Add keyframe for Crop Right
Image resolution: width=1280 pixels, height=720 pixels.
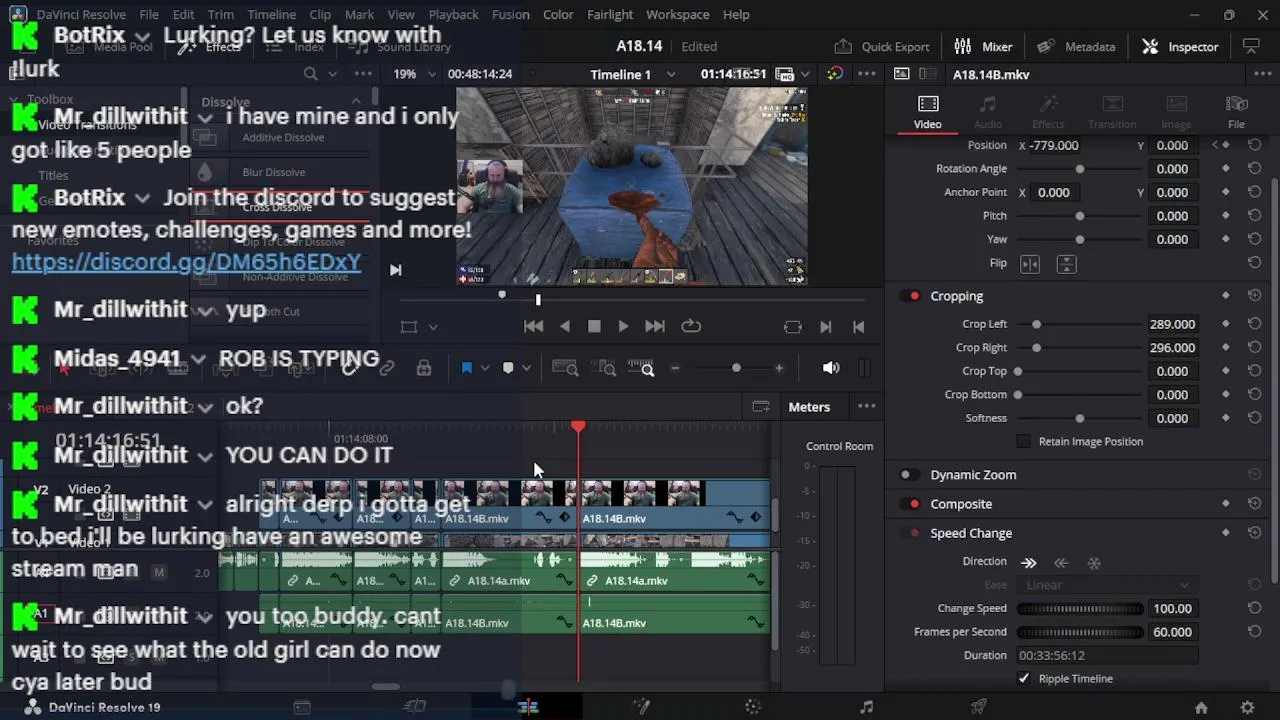click(1226, 348)
